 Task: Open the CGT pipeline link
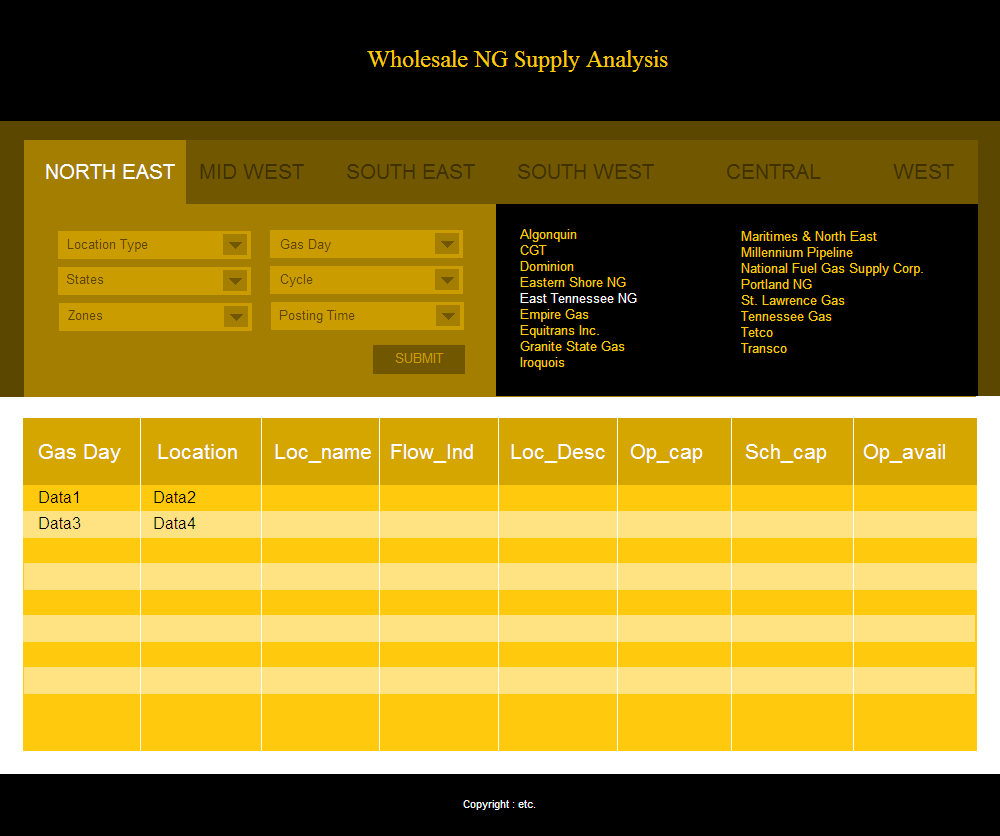pos(533,251)
